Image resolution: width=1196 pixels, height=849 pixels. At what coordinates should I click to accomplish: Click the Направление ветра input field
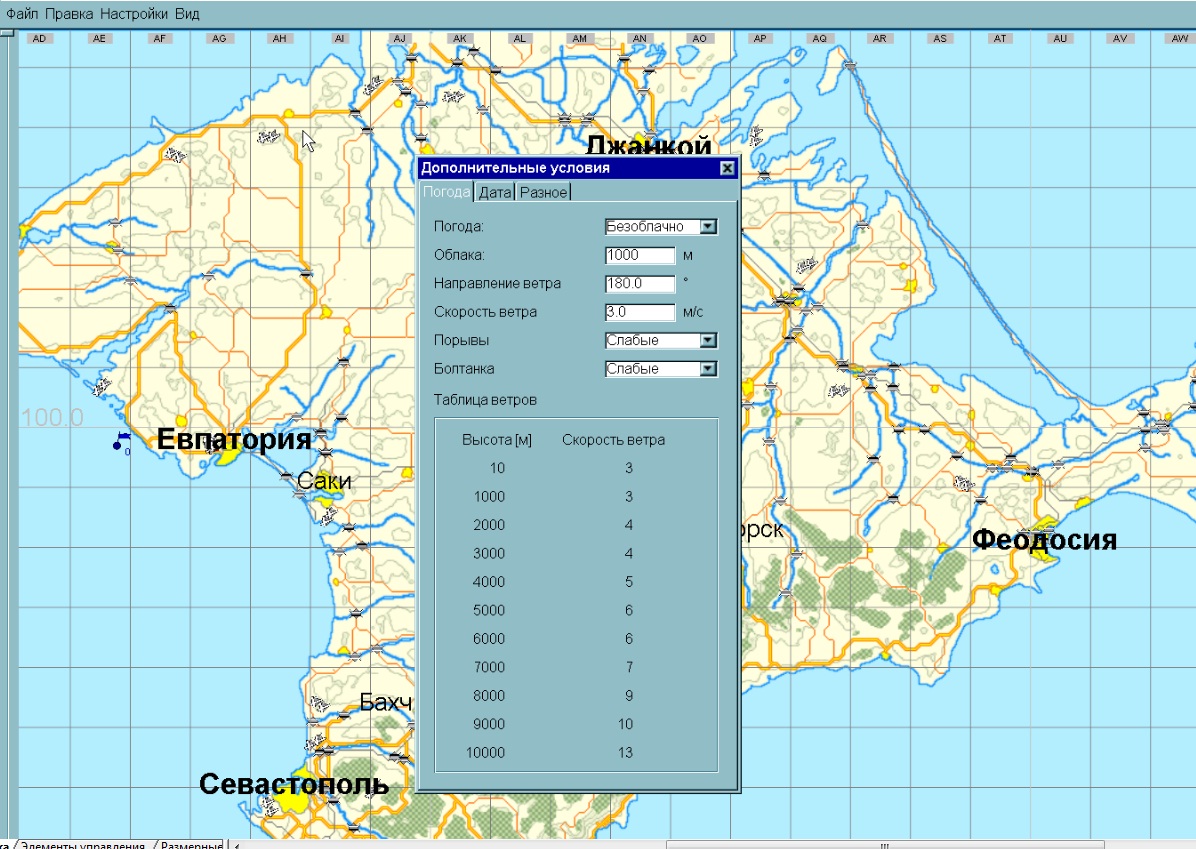640,284
